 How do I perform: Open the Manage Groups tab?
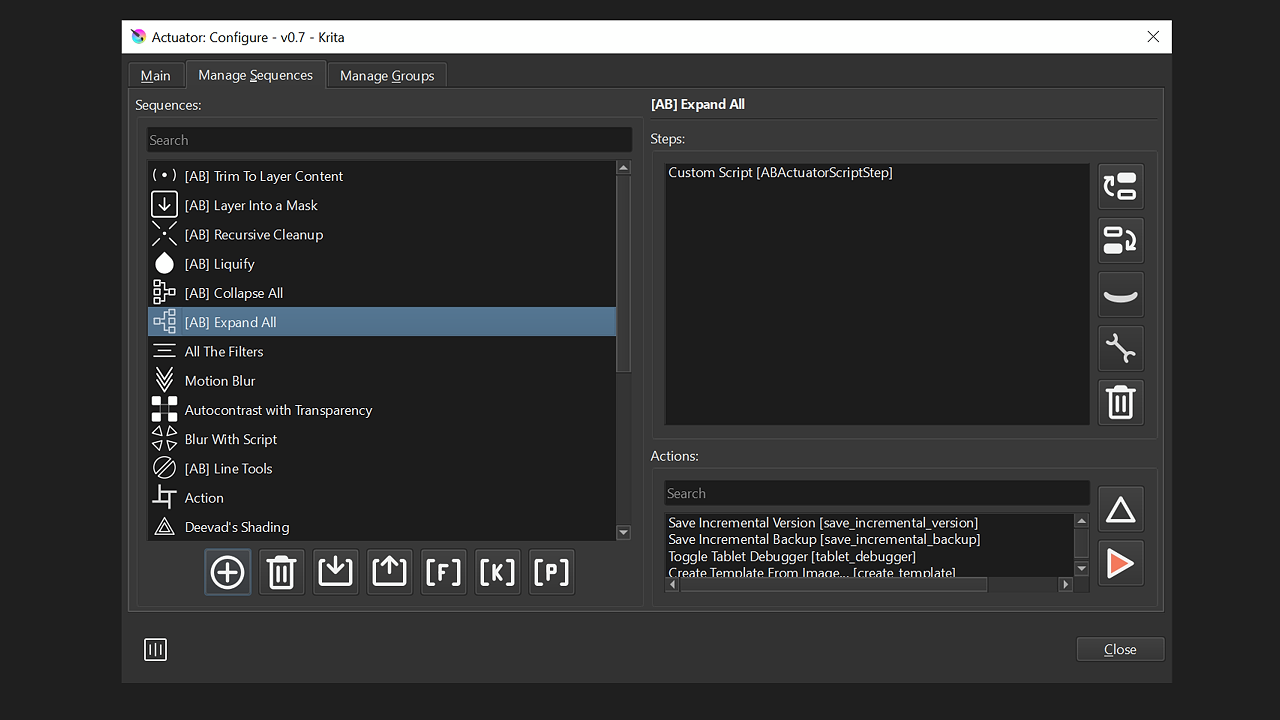tap(387, 76)
